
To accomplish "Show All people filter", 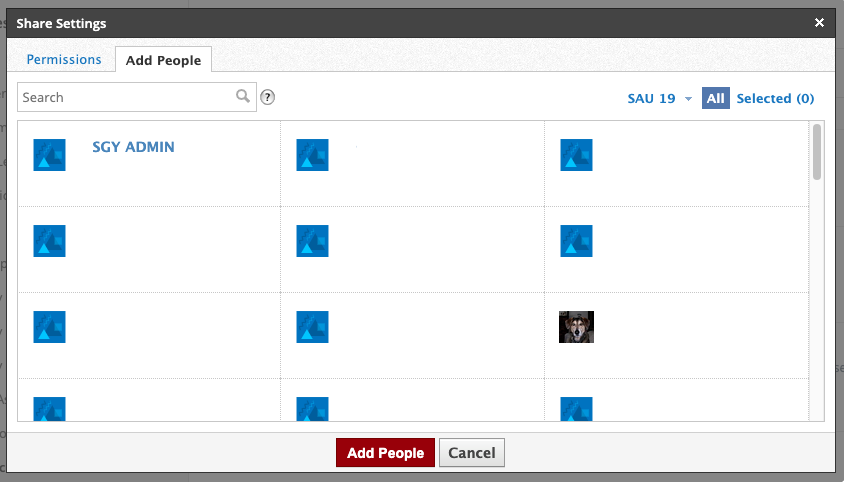I will (715, 98).
